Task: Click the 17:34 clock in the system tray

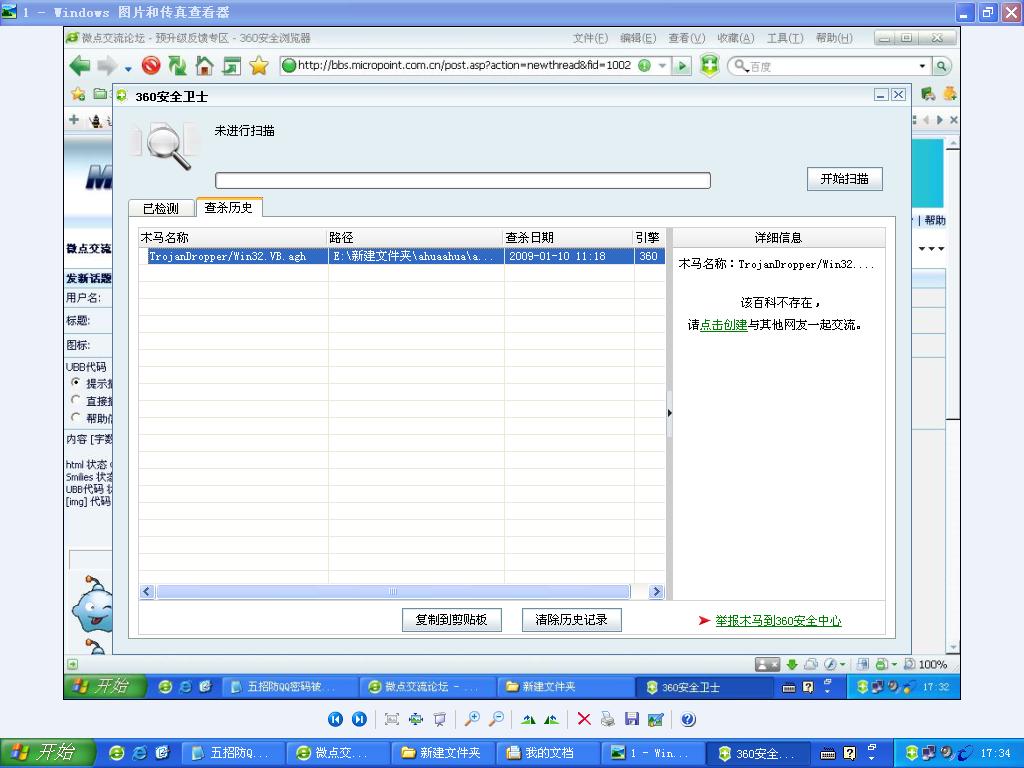Action: (995, 753)
